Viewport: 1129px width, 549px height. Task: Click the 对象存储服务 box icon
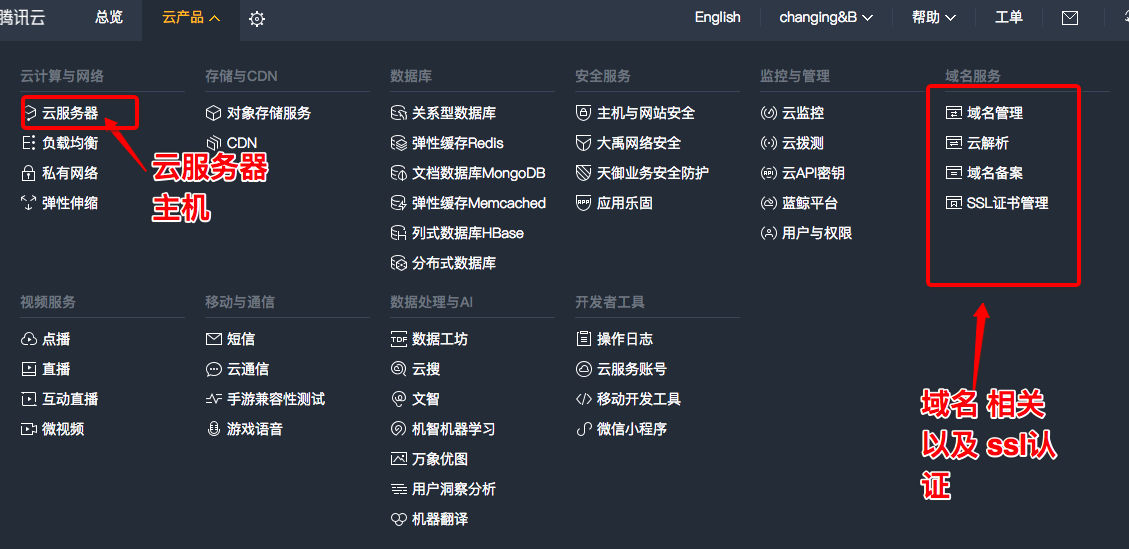click(213, 113)
